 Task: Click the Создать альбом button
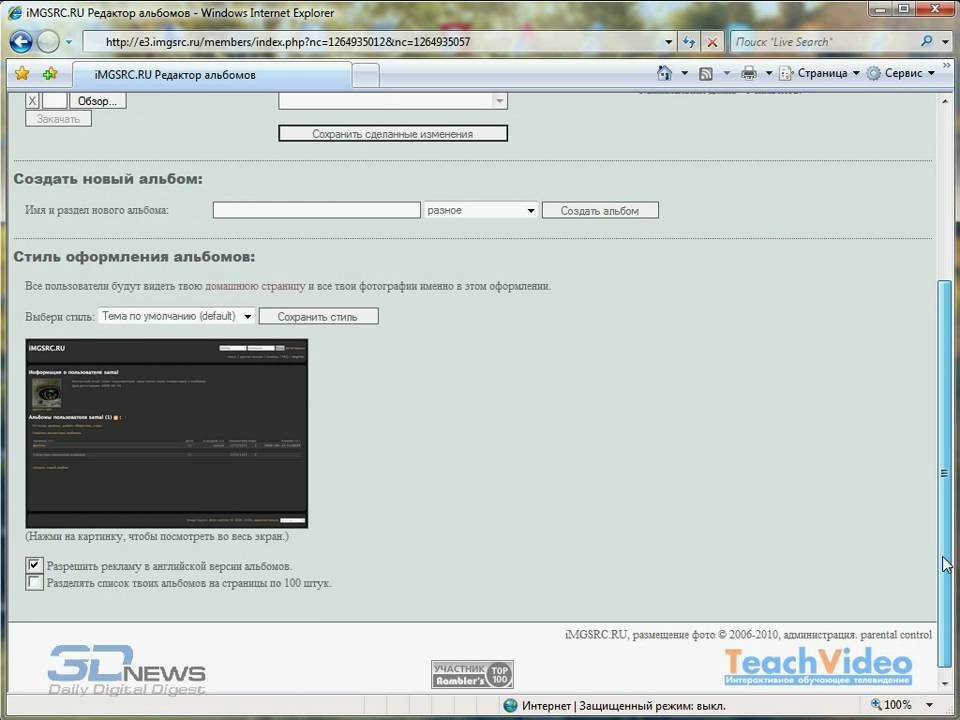[x=599, y=210]
